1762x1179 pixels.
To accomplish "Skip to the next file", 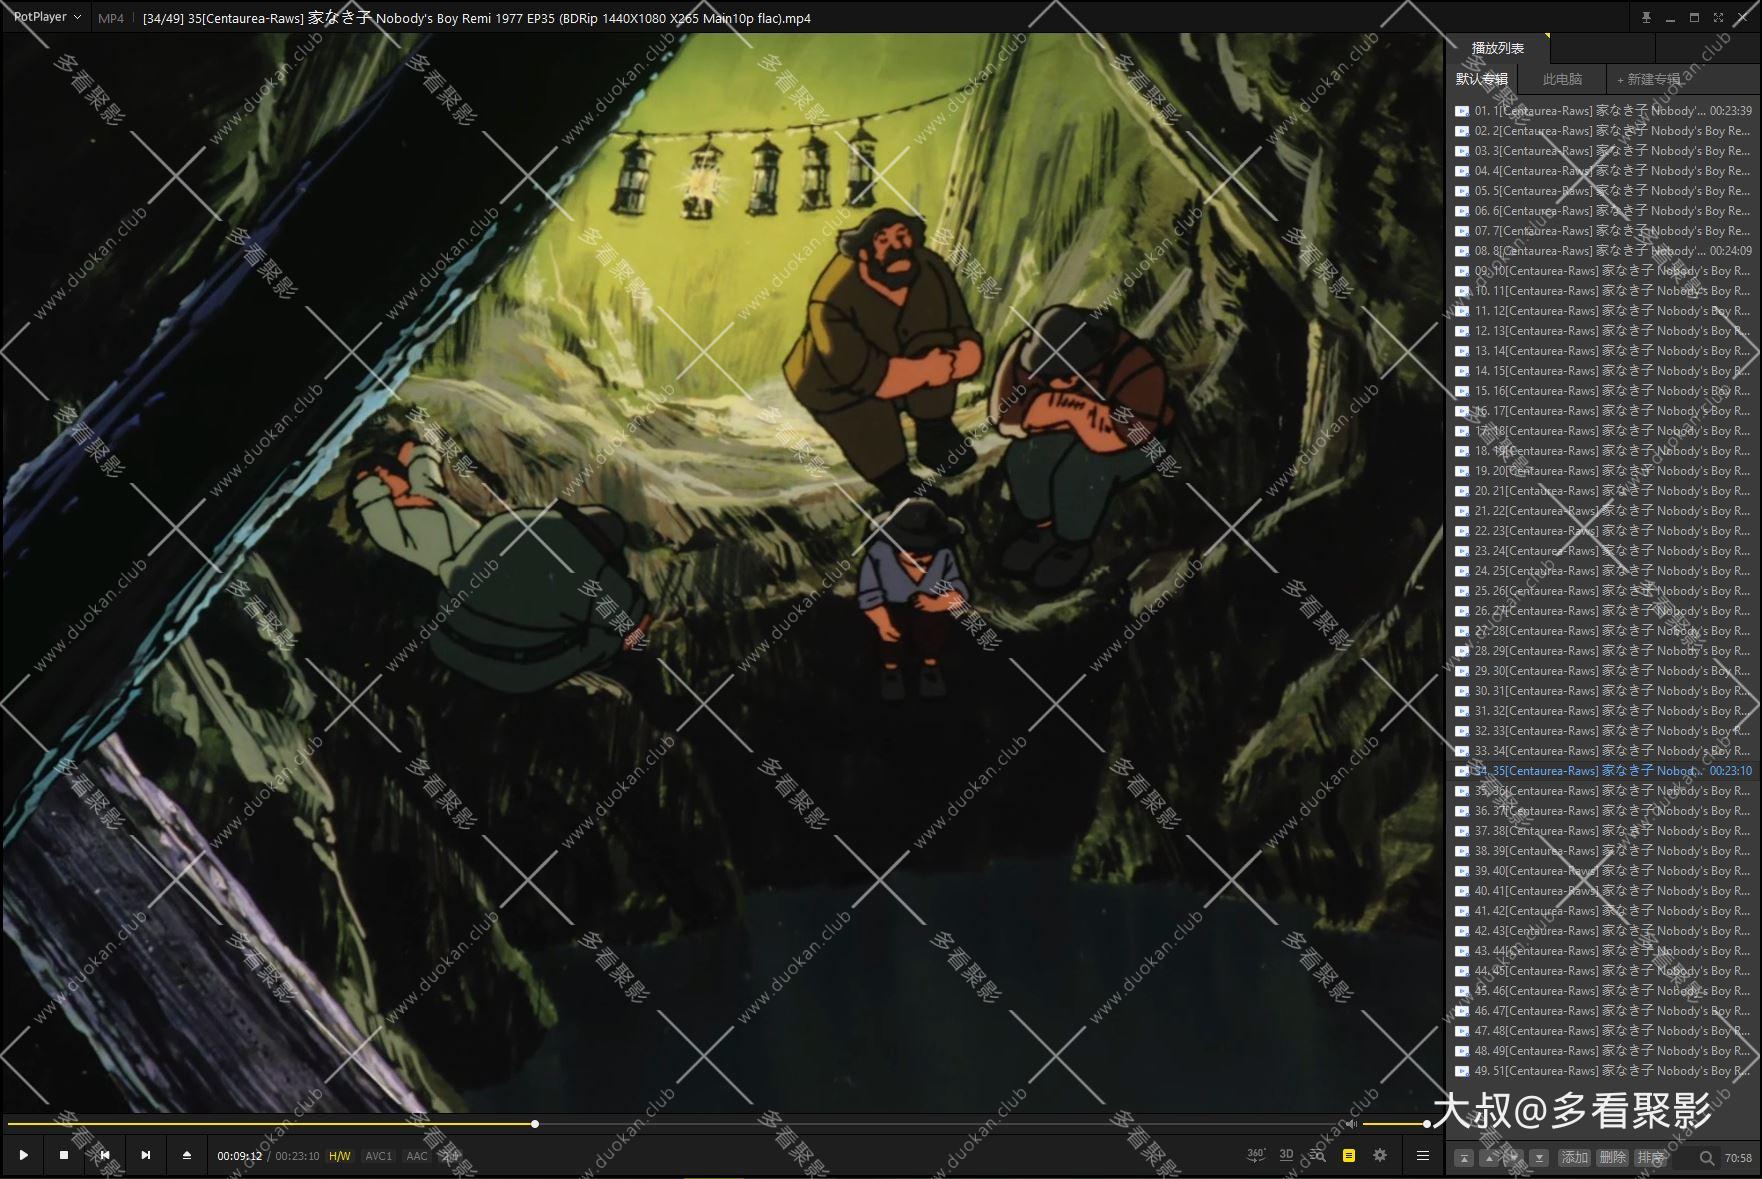I will coord(146,1155).
